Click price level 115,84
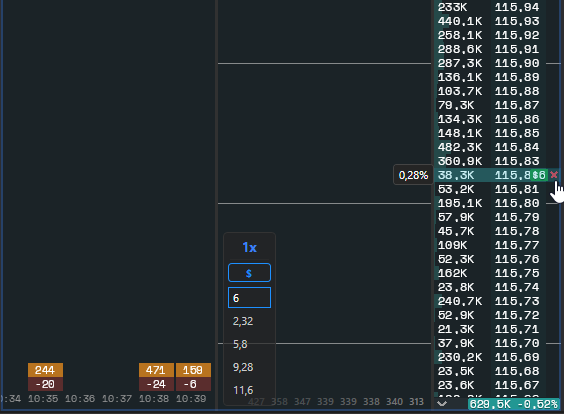This screenshot has width=564, height=414. click(x=517, y=147)
